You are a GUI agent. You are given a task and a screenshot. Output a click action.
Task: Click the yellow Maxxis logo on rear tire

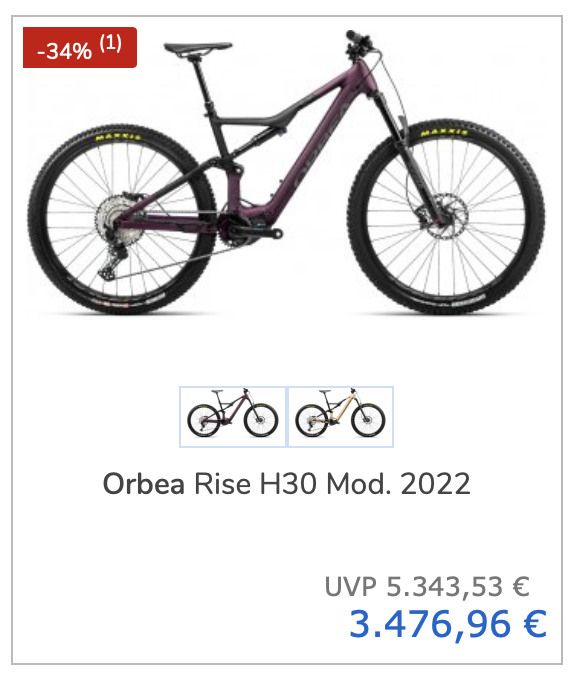(118, 137)
